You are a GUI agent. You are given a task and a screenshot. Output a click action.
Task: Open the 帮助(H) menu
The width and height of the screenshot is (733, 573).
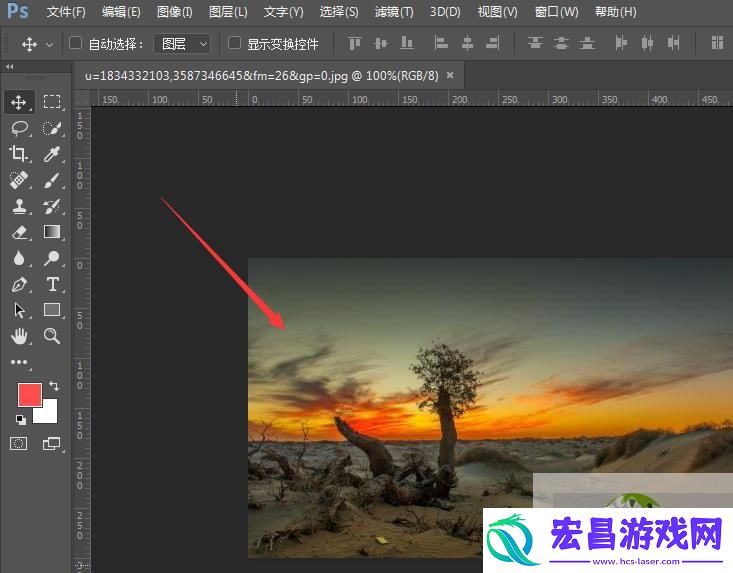point(616,11)
